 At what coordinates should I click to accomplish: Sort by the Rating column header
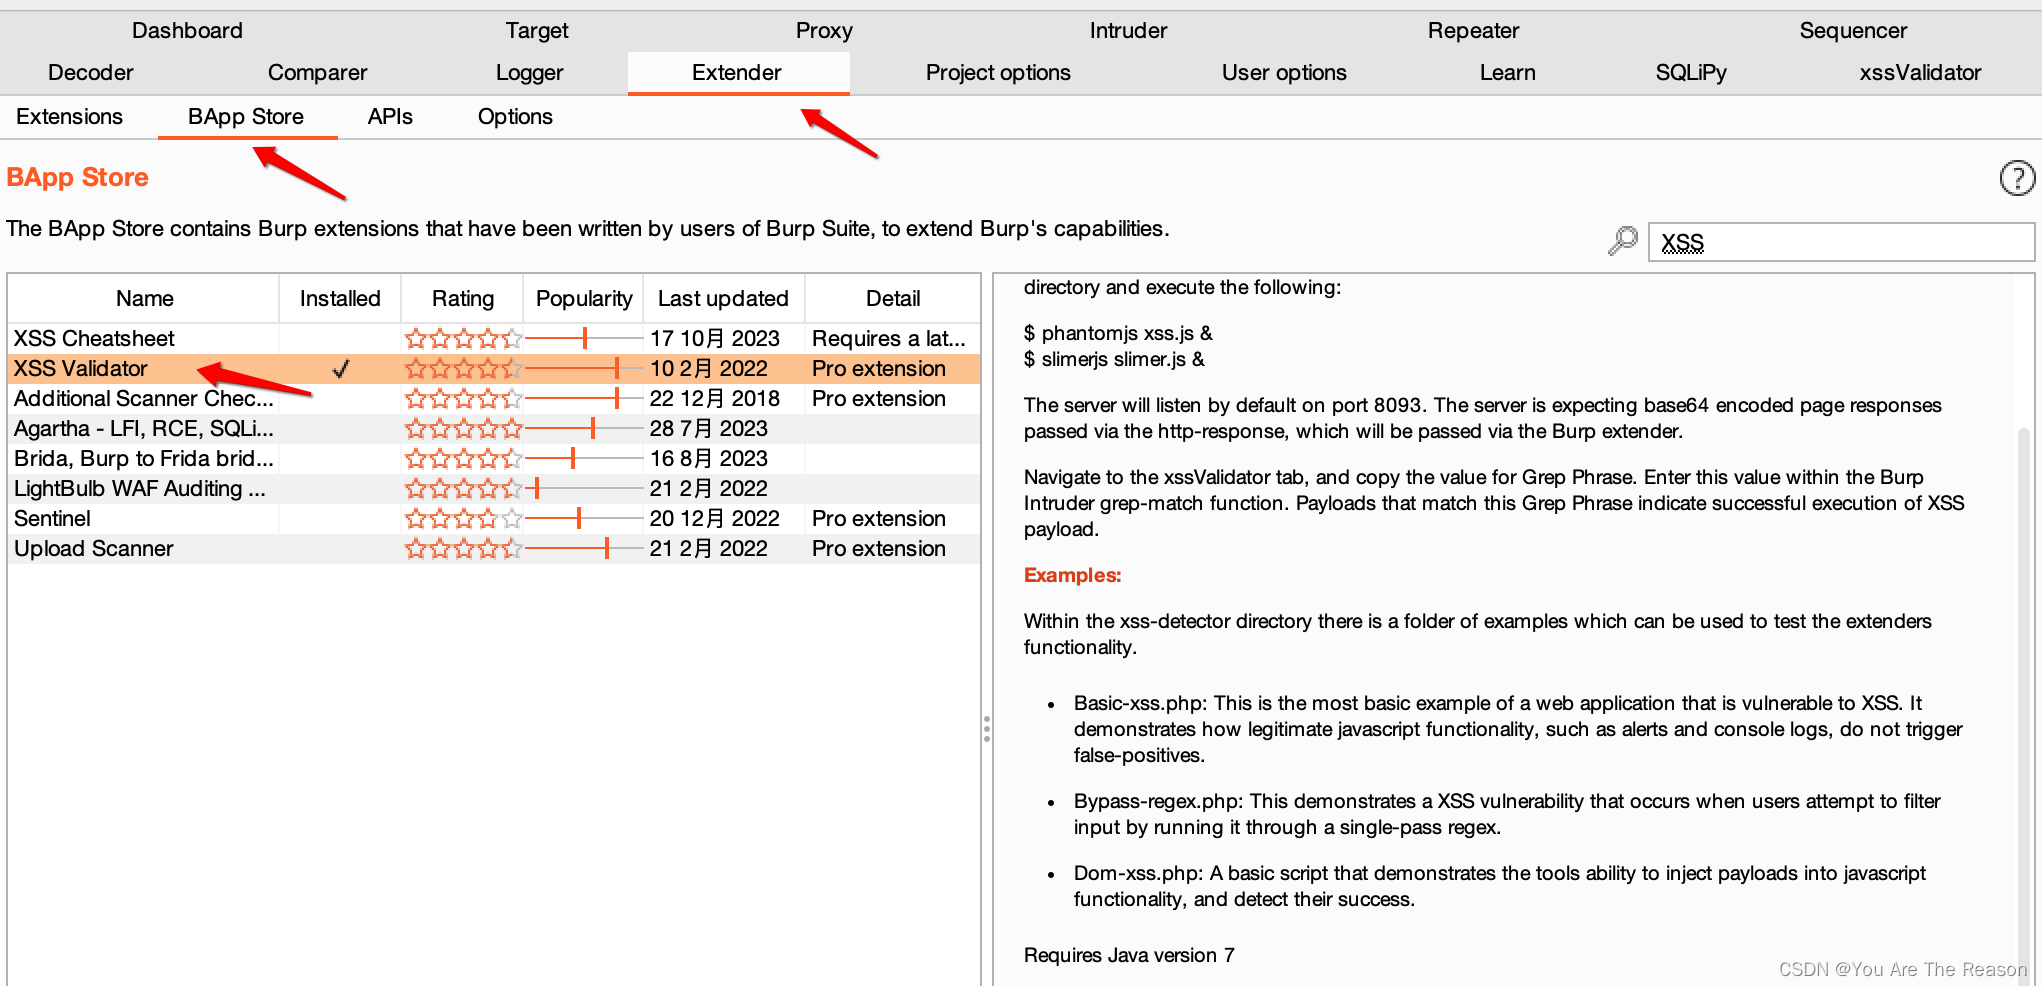click(463, 298)
